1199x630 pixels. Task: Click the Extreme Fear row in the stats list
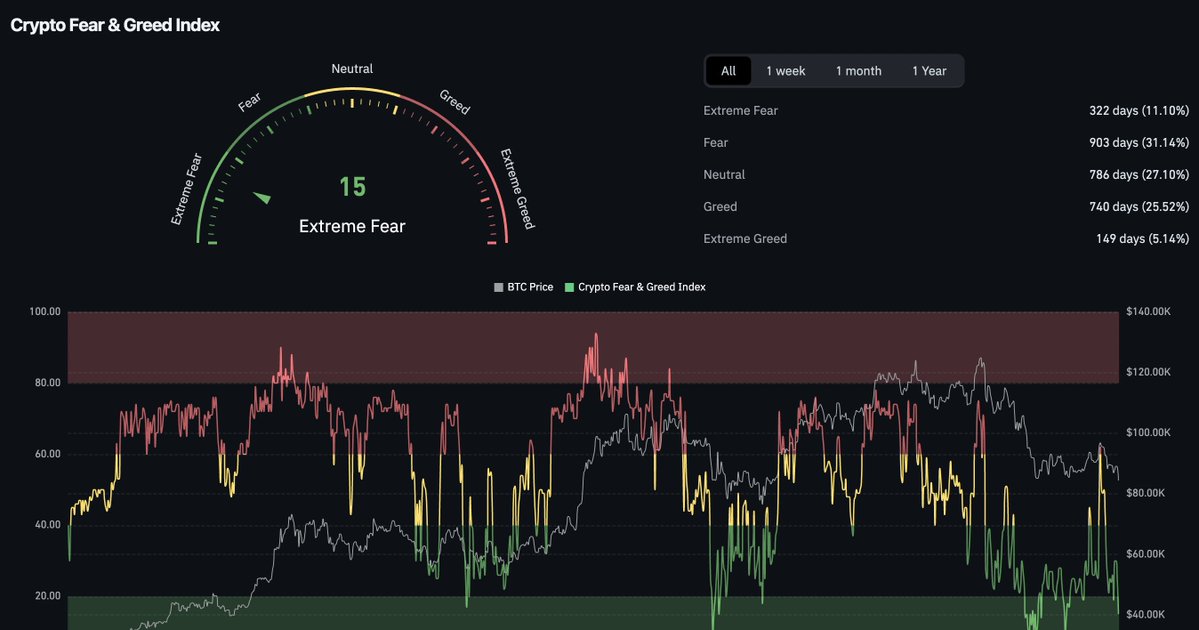tap(946, 111)
